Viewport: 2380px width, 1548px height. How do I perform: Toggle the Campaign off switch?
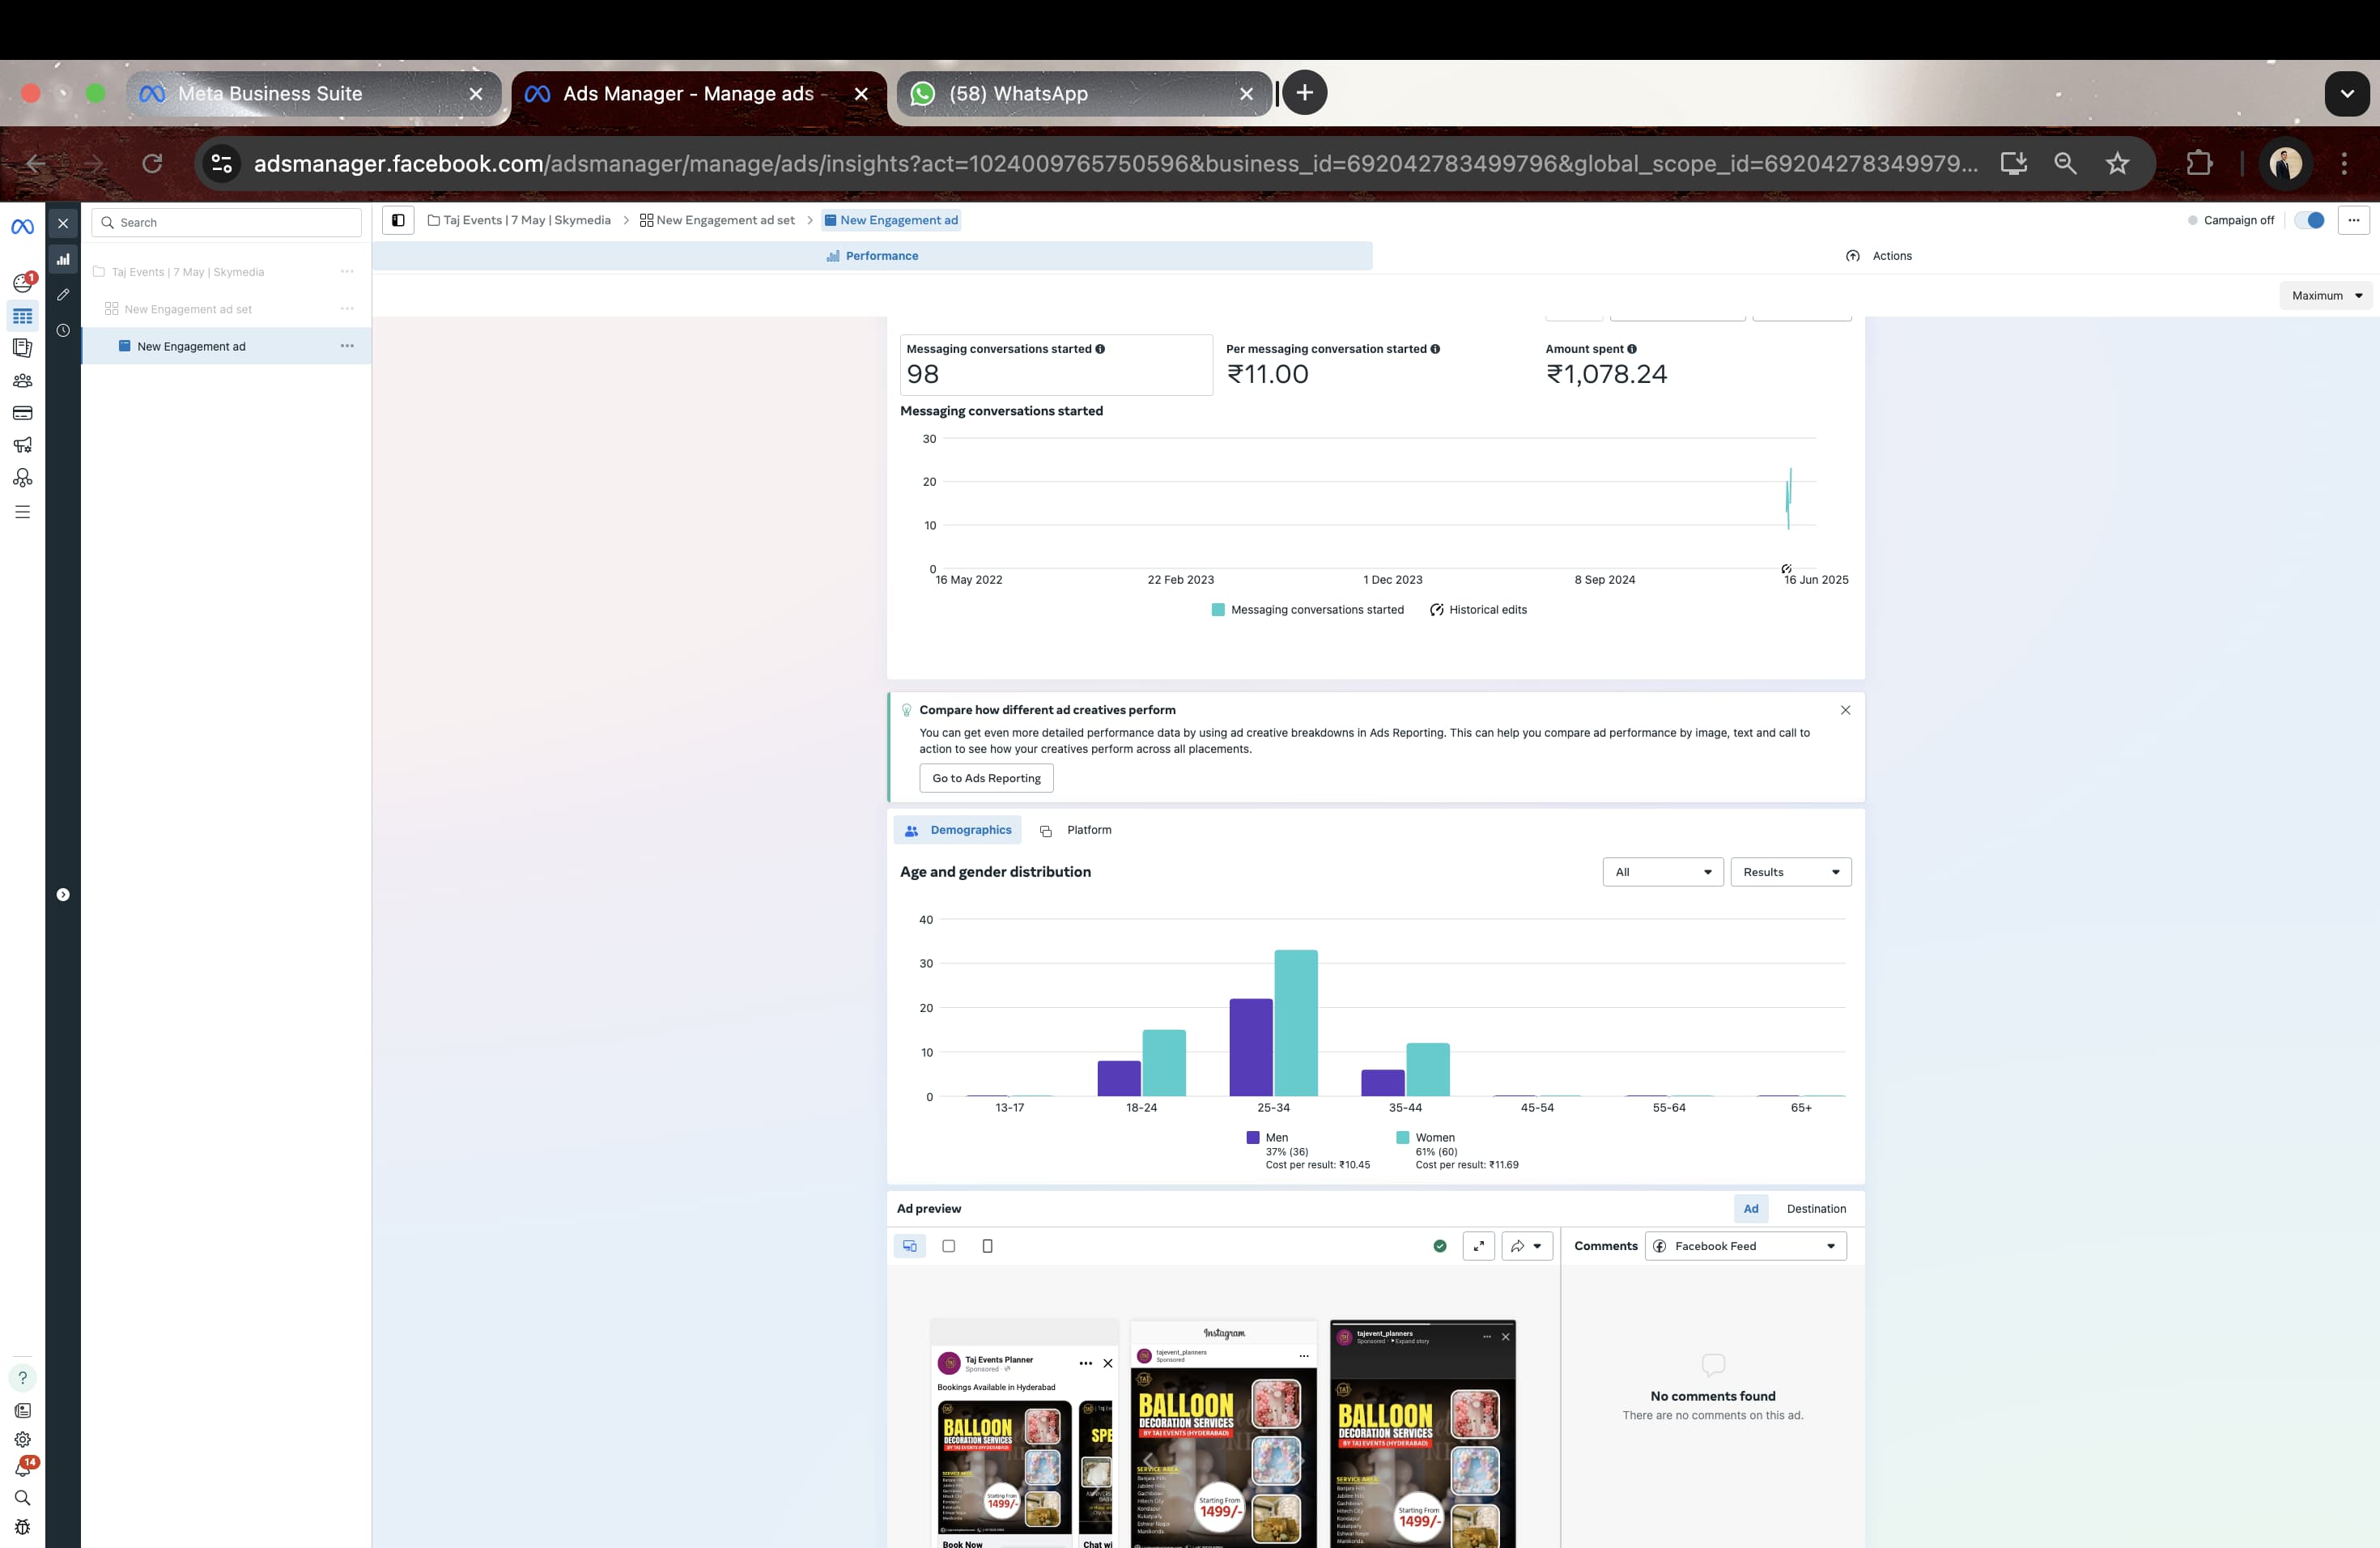pos(2309,220)
